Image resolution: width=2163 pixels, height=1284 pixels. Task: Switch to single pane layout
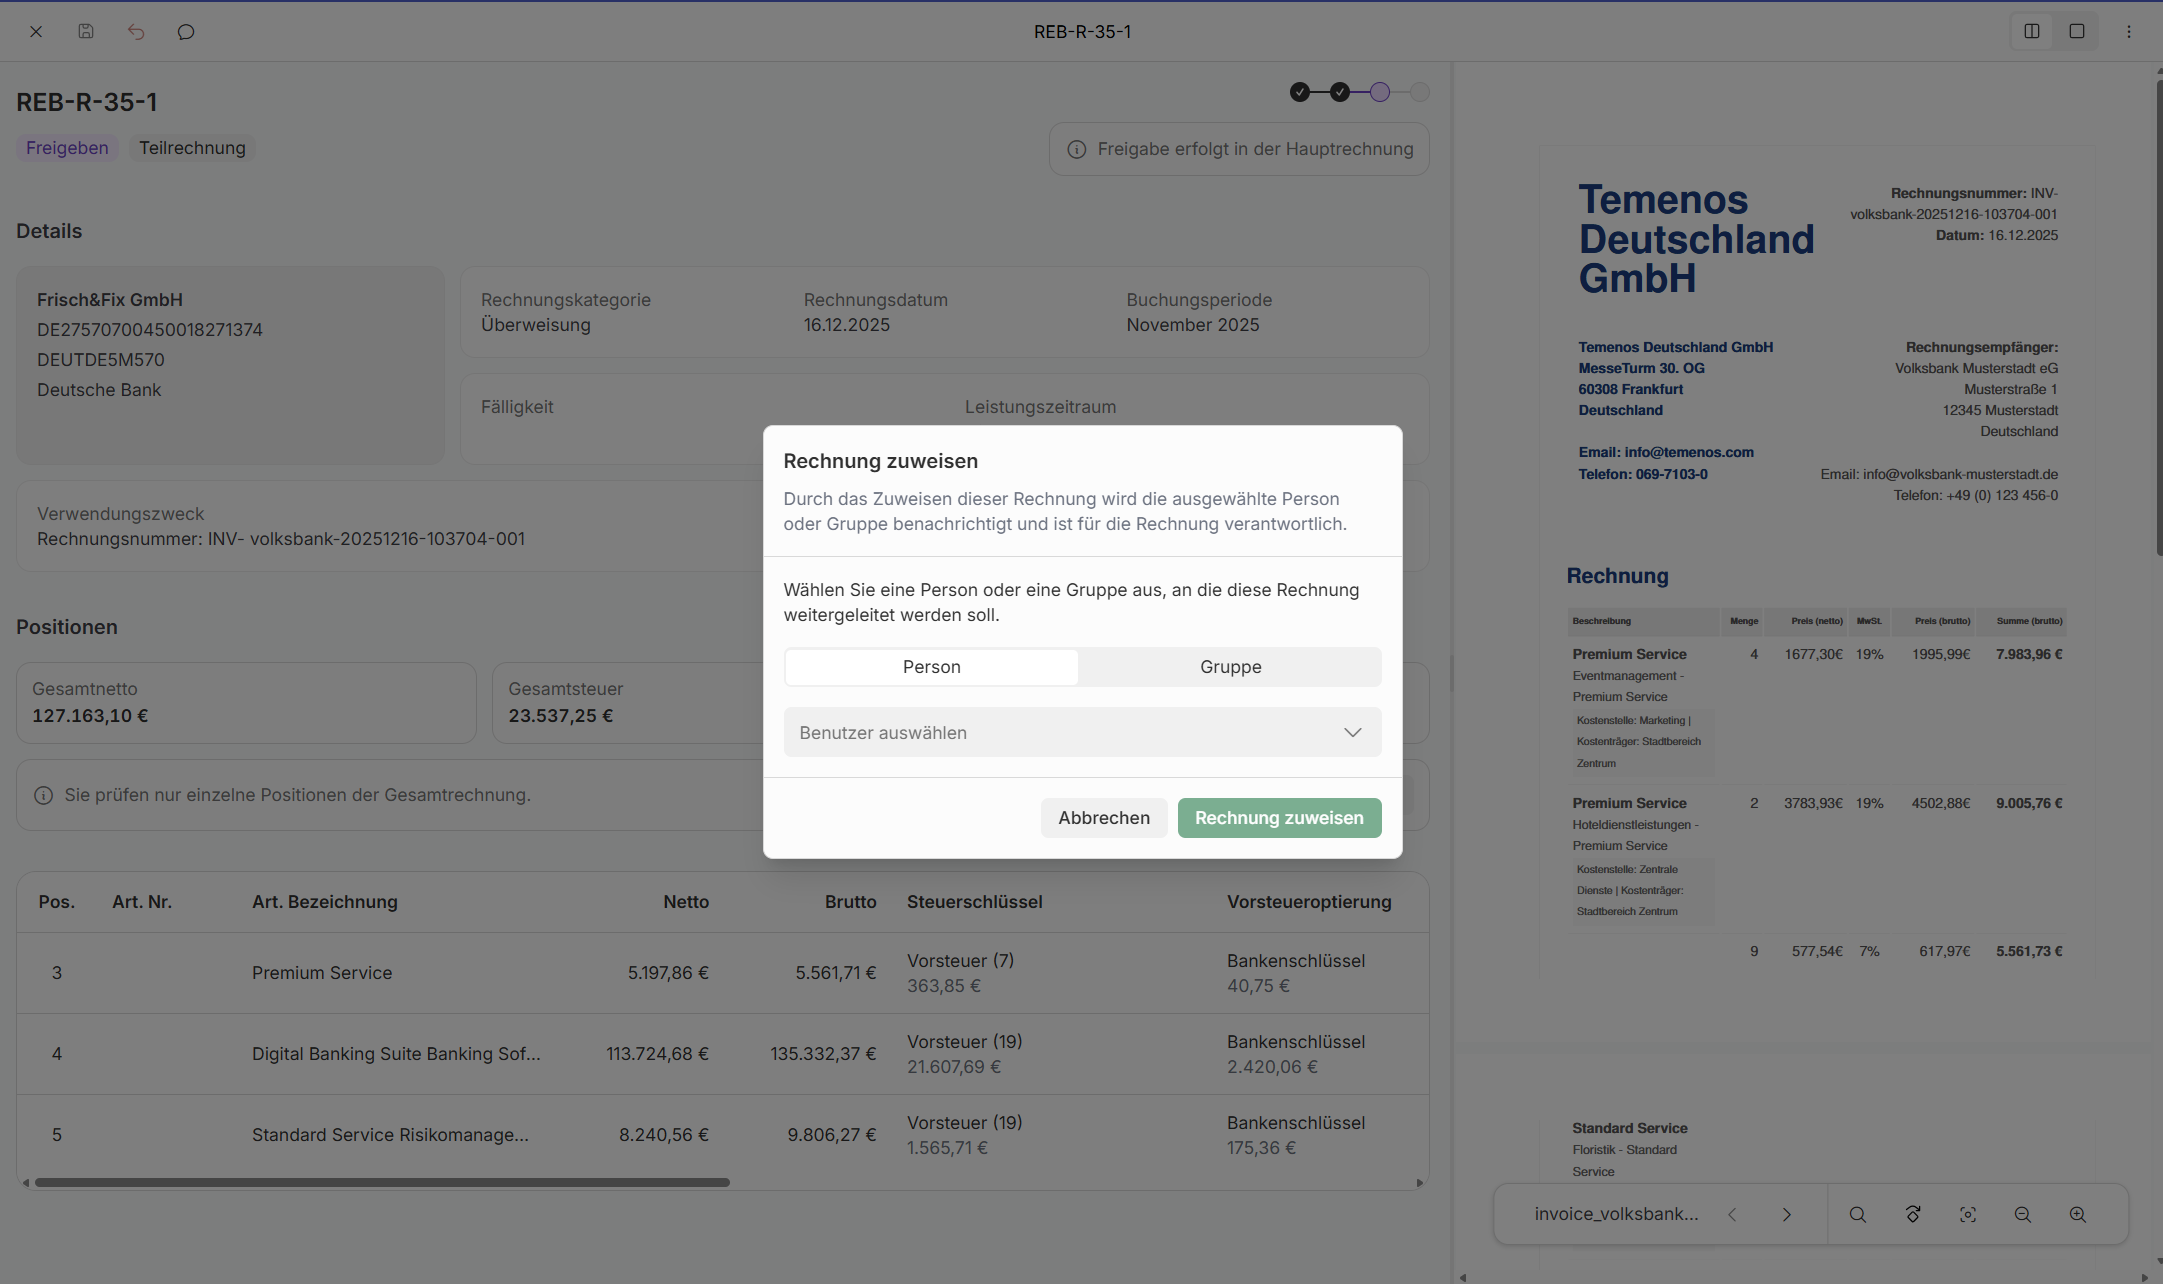2077,32
